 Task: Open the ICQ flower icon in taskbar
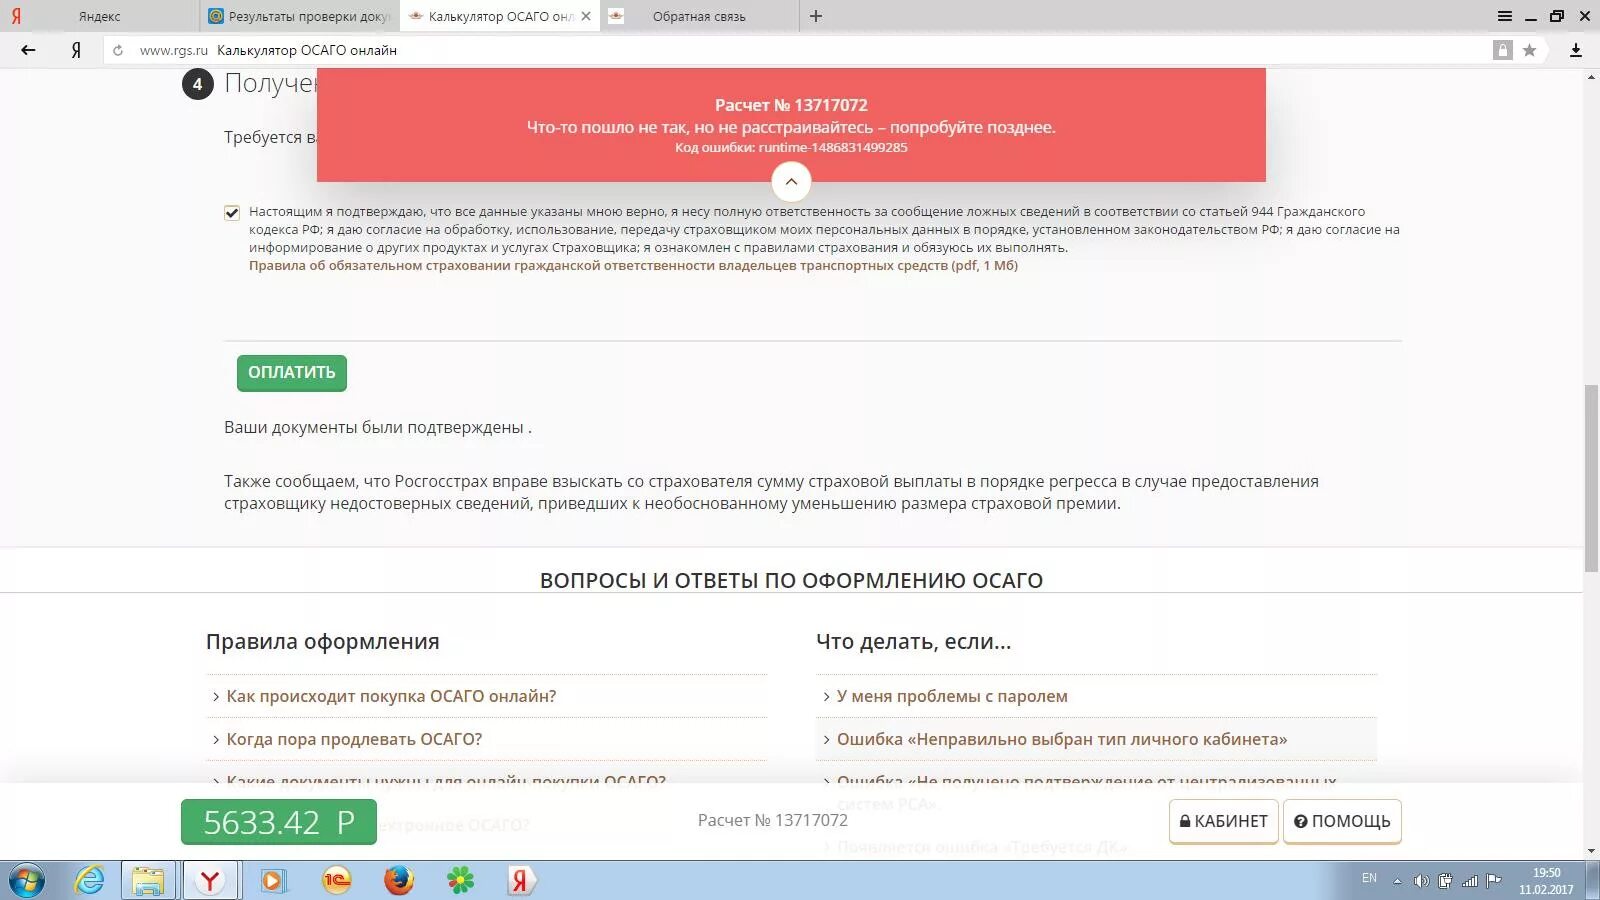(460, 881)
